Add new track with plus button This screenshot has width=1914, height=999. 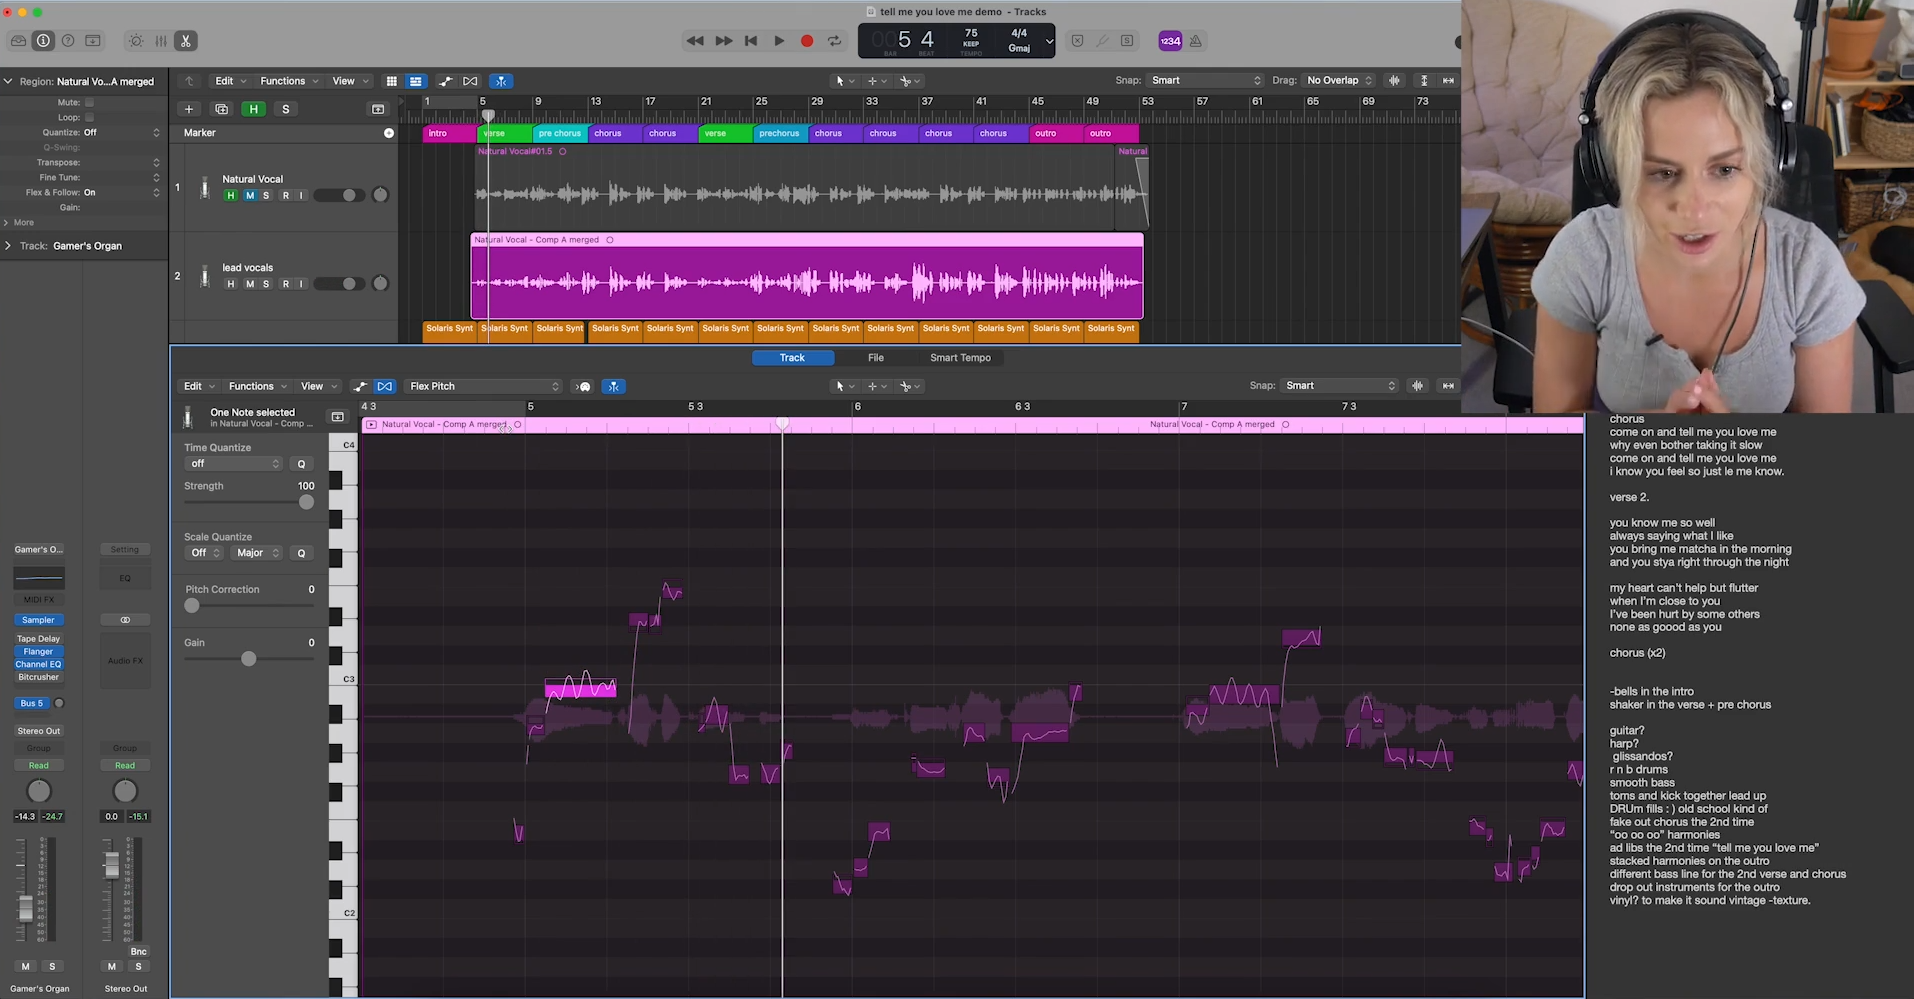[189, 109]
